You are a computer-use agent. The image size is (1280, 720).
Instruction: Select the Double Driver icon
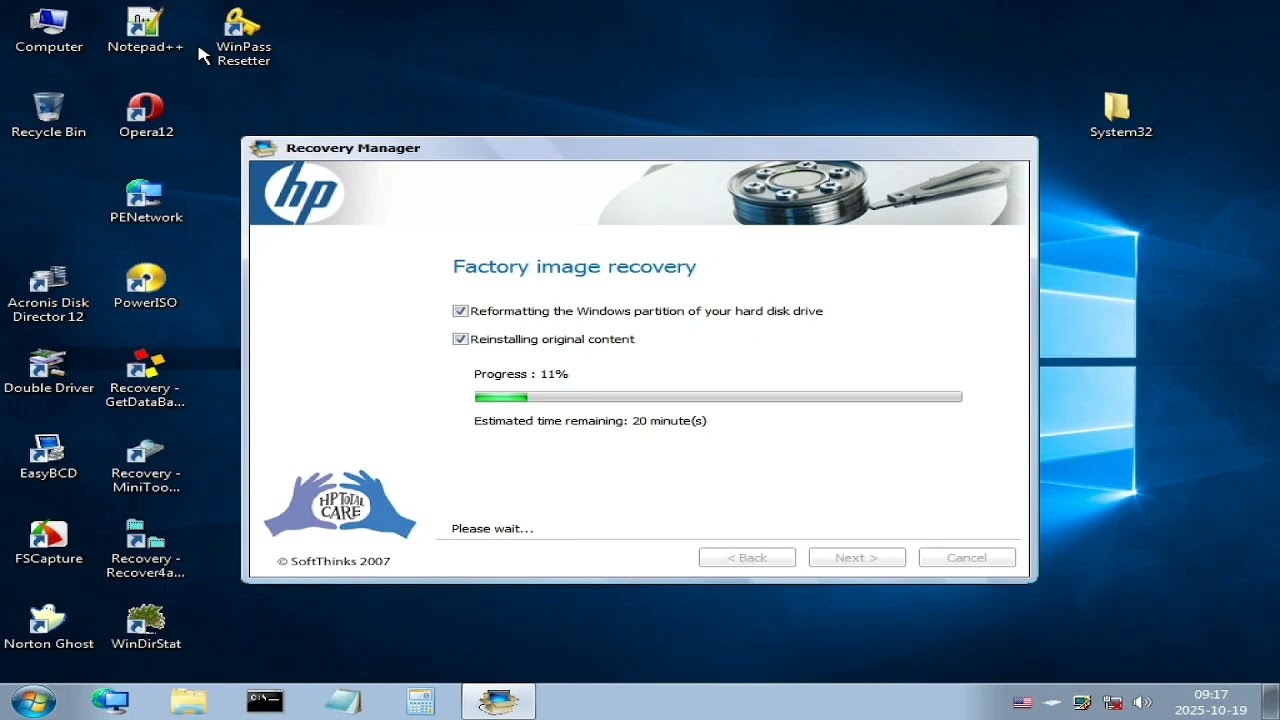(x=48, y=371)
